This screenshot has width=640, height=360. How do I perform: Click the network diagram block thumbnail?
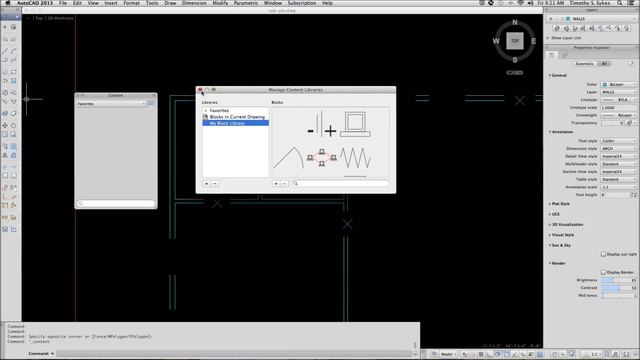pyautogui.click(x=322, y=158)
